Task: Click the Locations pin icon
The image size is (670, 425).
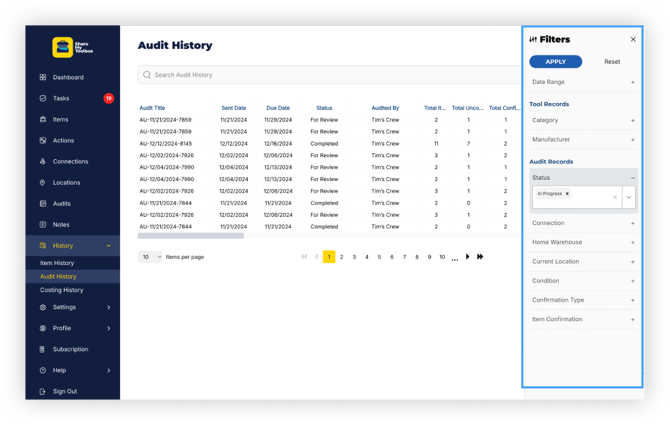Action: (x=43, y=182)
